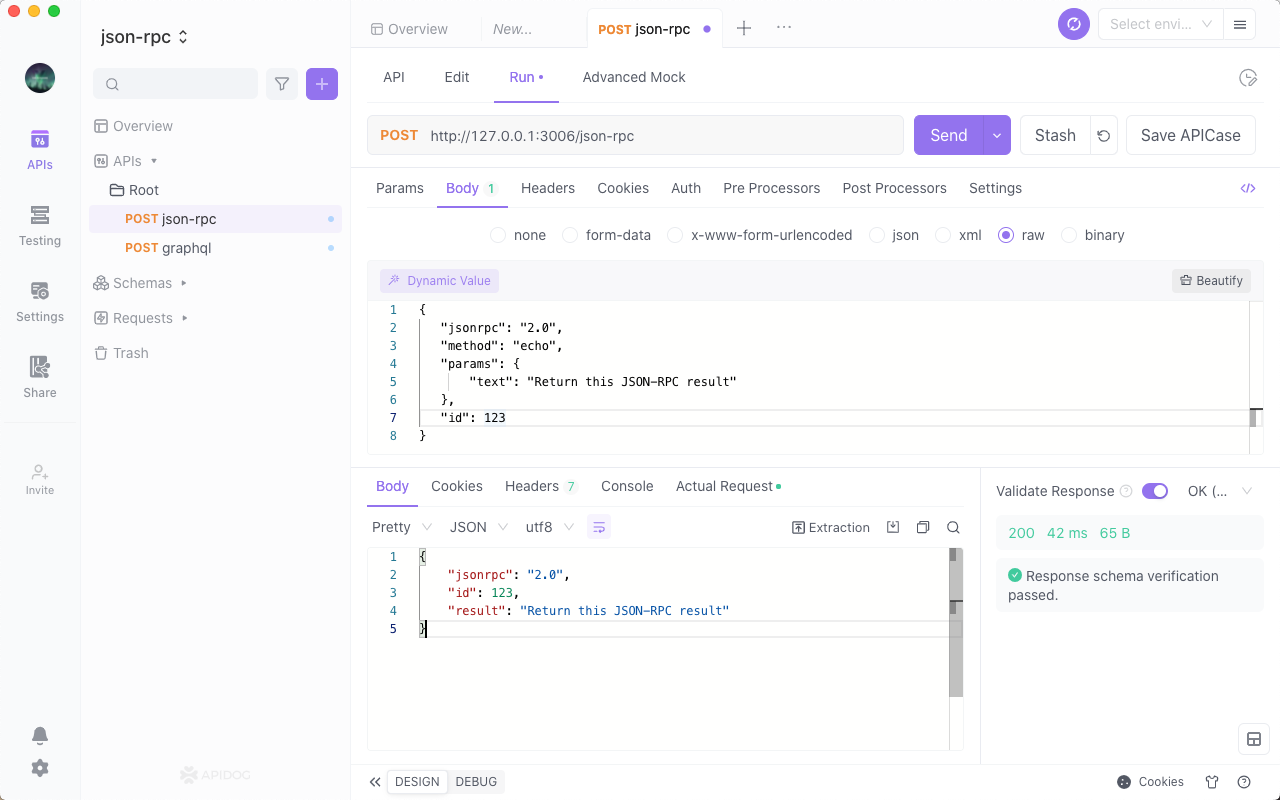
Task: Select POST graphql in the tree
Action: click(215, 248)
